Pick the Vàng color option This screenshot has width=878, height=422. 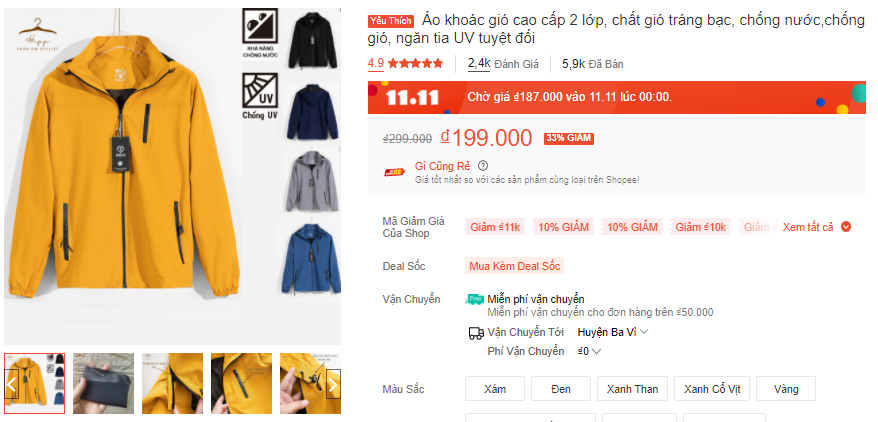pyautogui.click(x=786, y=389)
